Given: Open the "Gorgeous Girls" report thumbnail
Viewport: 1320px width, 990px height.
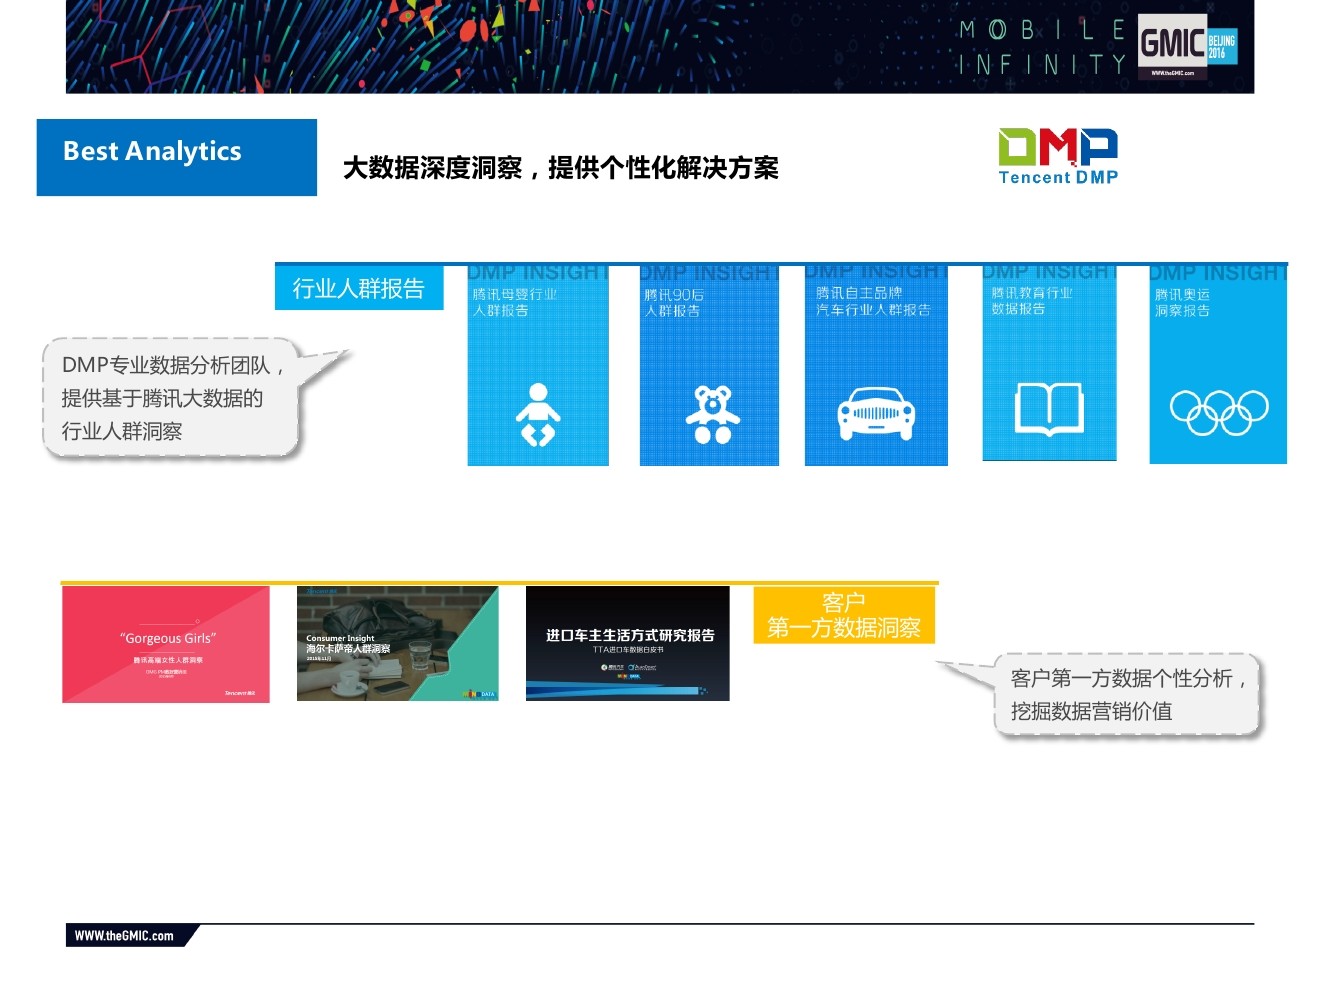Looking at the screenshot, I should tap(166, 644).
